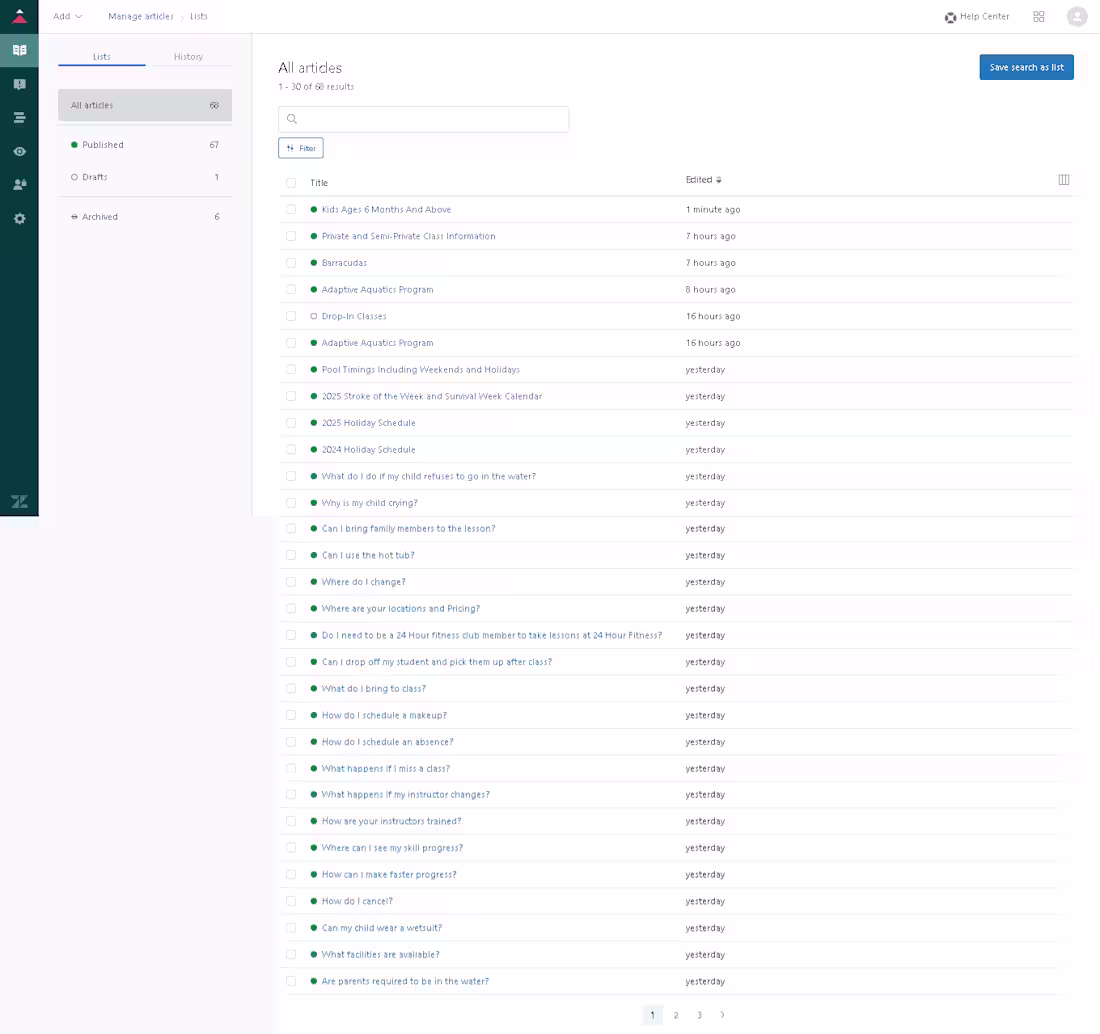Toggle the select-all articles checkbox
The image size is (1100, 1034).
tap(291, 182)
